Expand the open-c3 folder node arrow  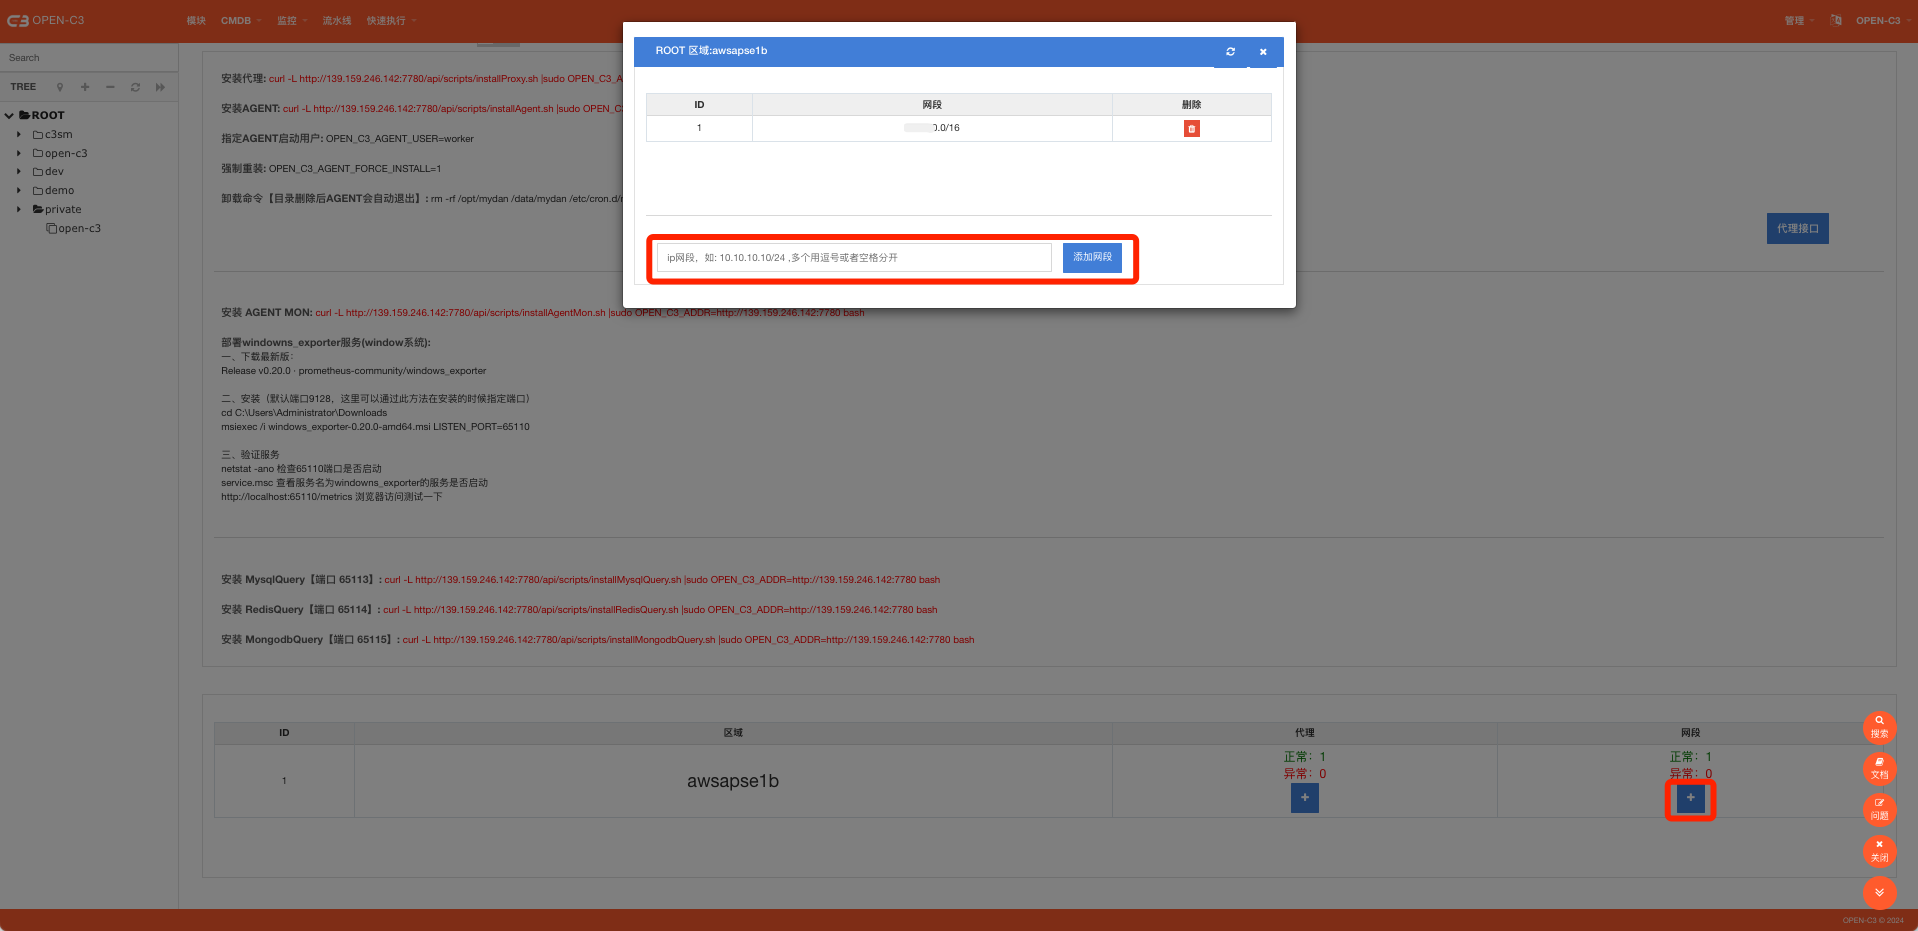point(19,153)
